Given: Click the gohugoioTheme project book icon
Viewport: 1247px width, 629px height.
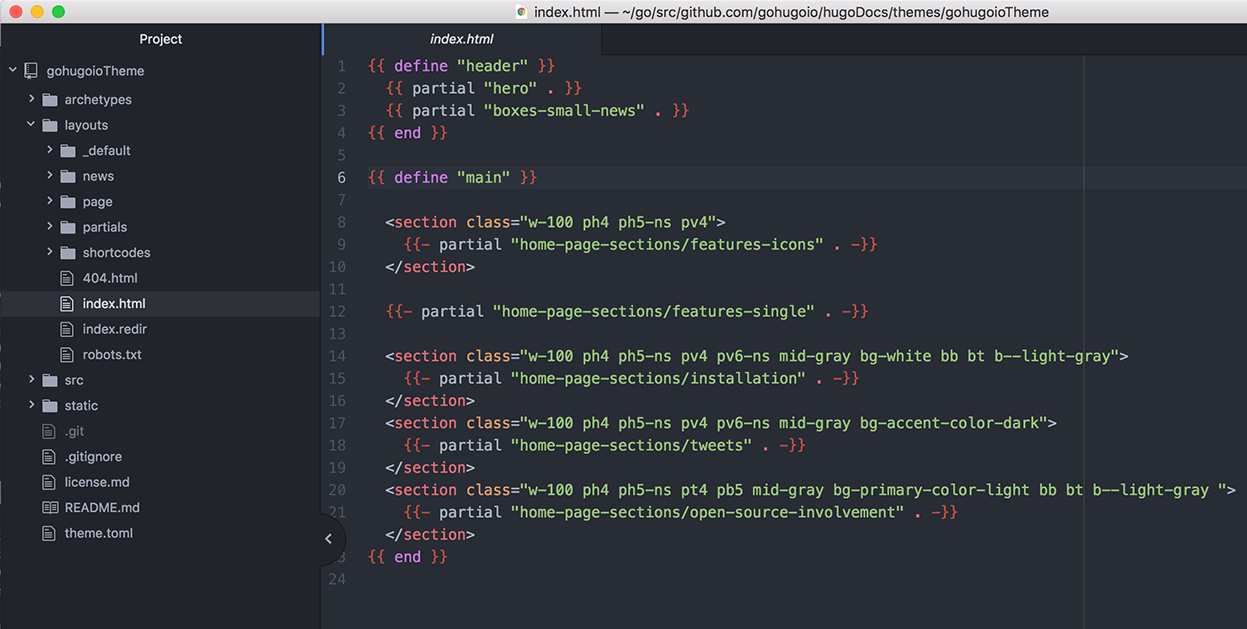Looking at the screenshot, I should pos(30,70).
